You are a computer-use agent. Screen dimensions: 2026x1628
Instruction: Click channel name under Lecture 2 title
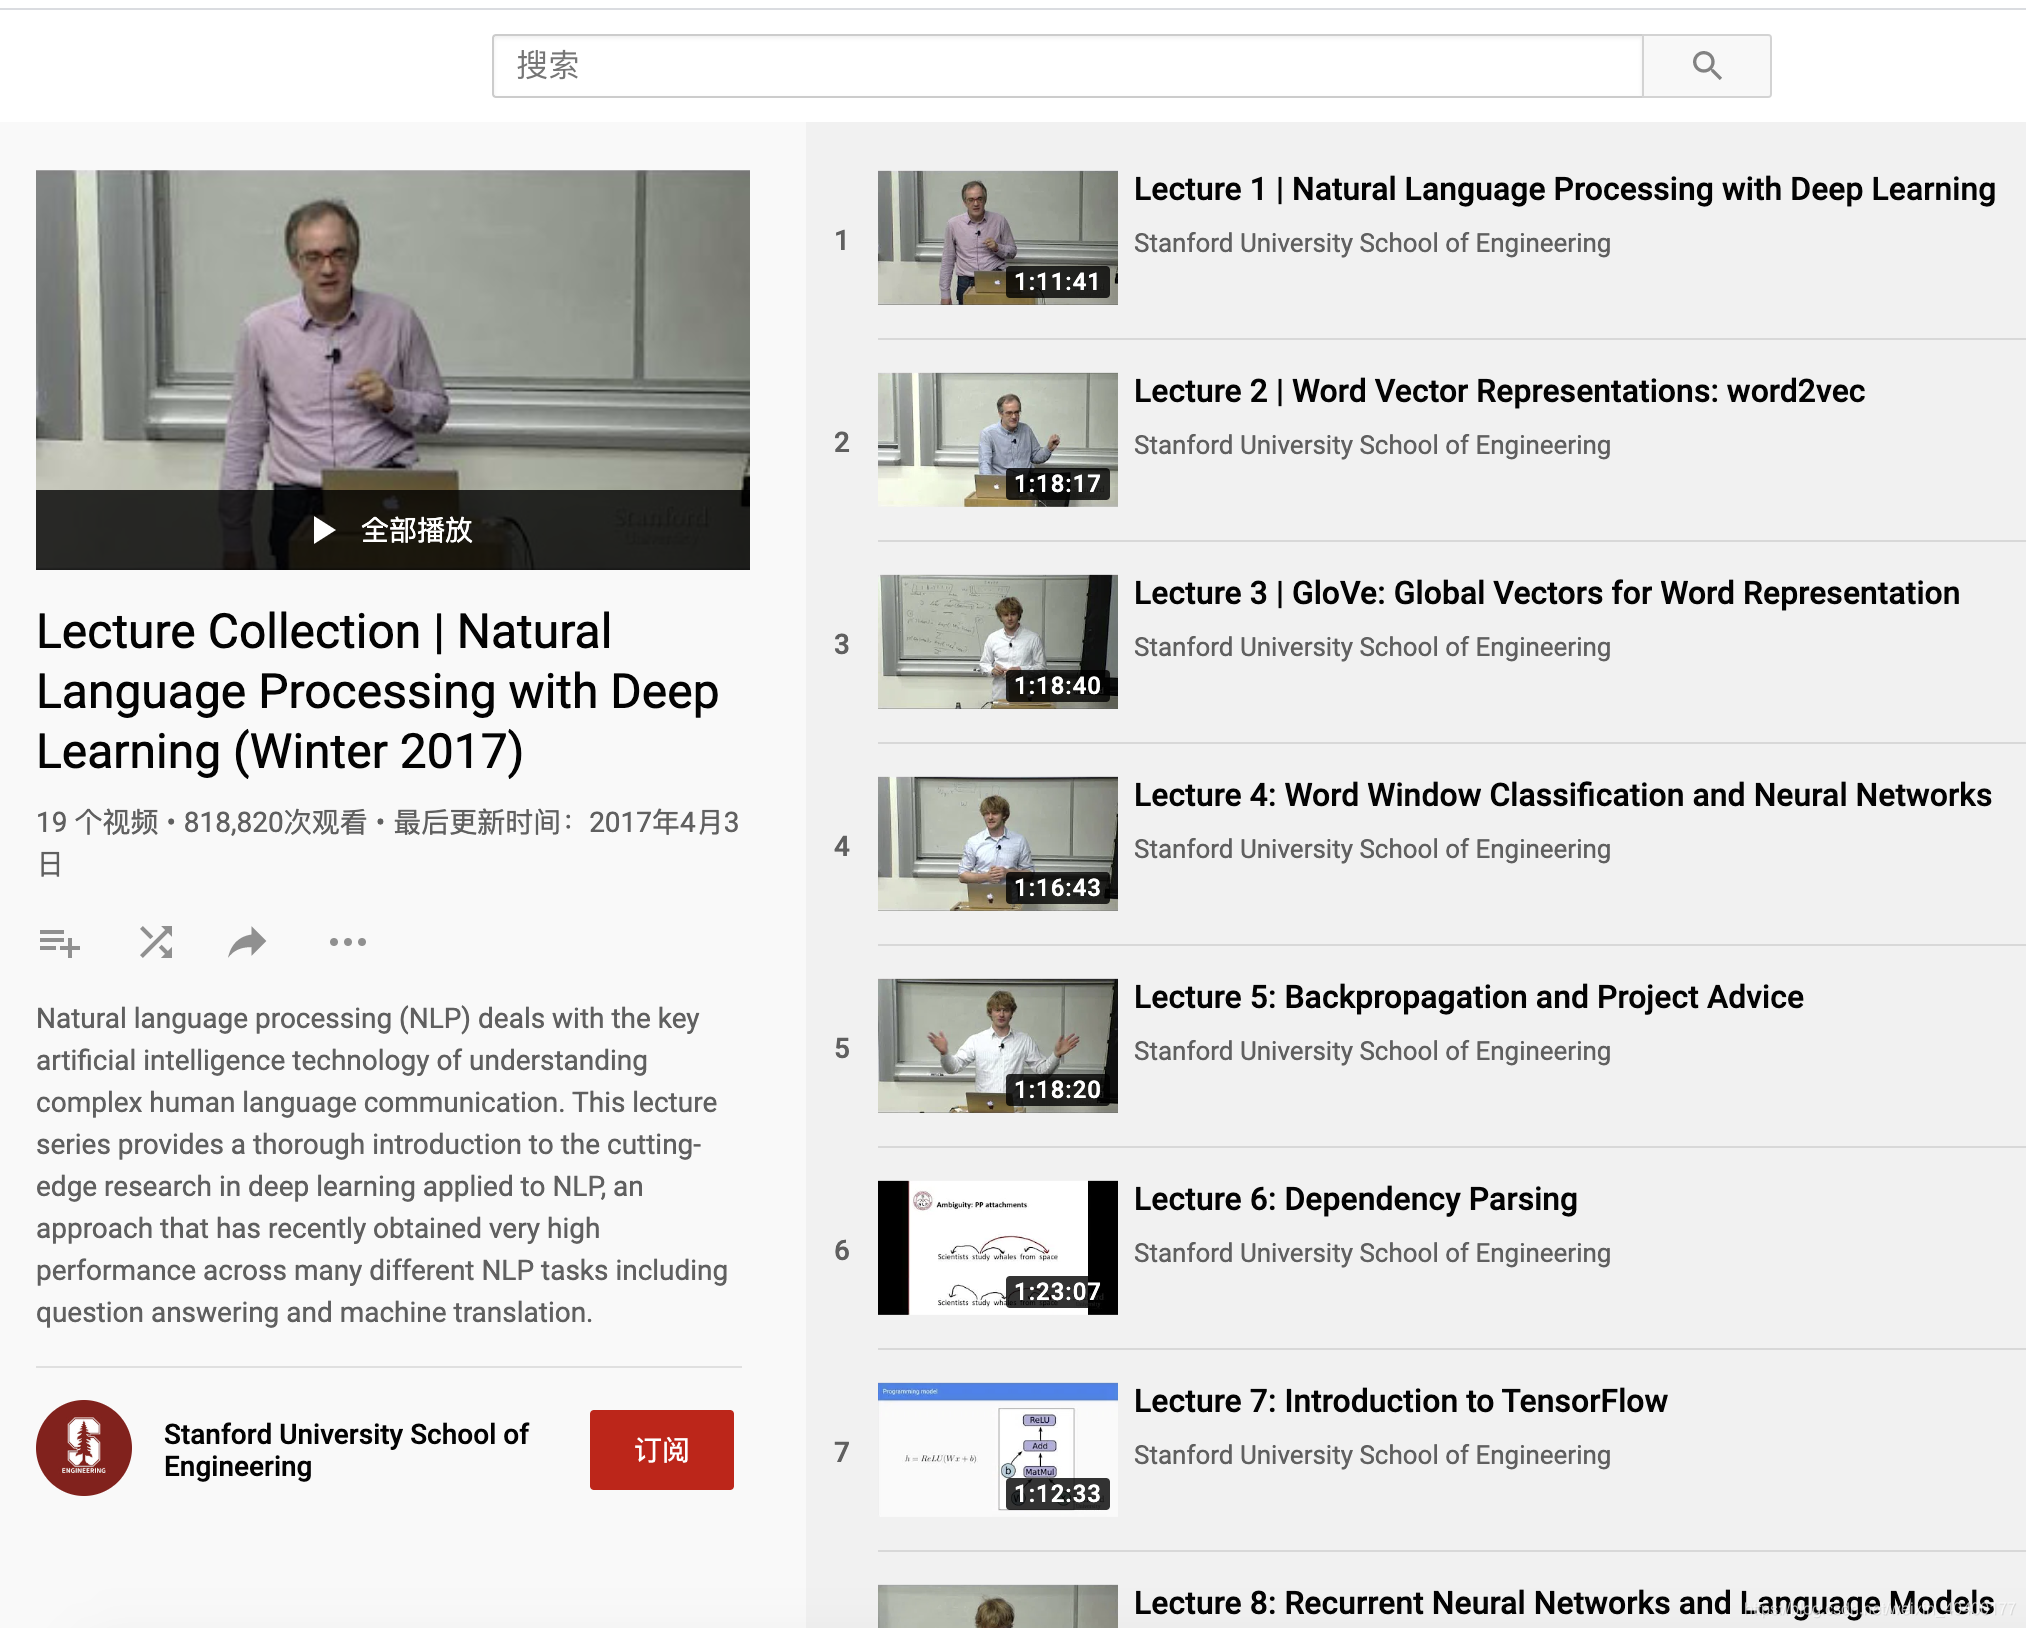point(1372,445)
